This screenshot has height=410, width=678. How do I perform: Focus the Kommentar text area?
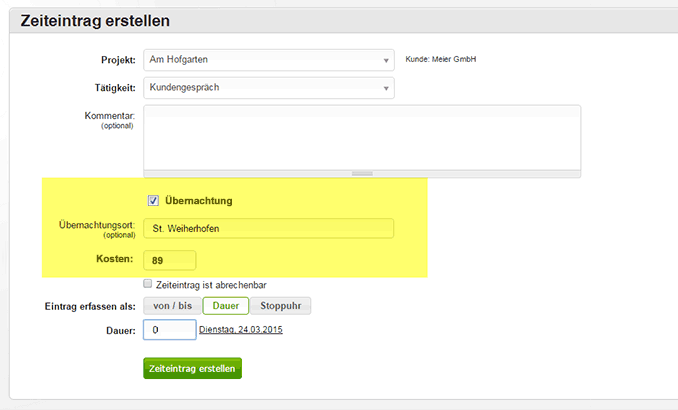(362, 138)
